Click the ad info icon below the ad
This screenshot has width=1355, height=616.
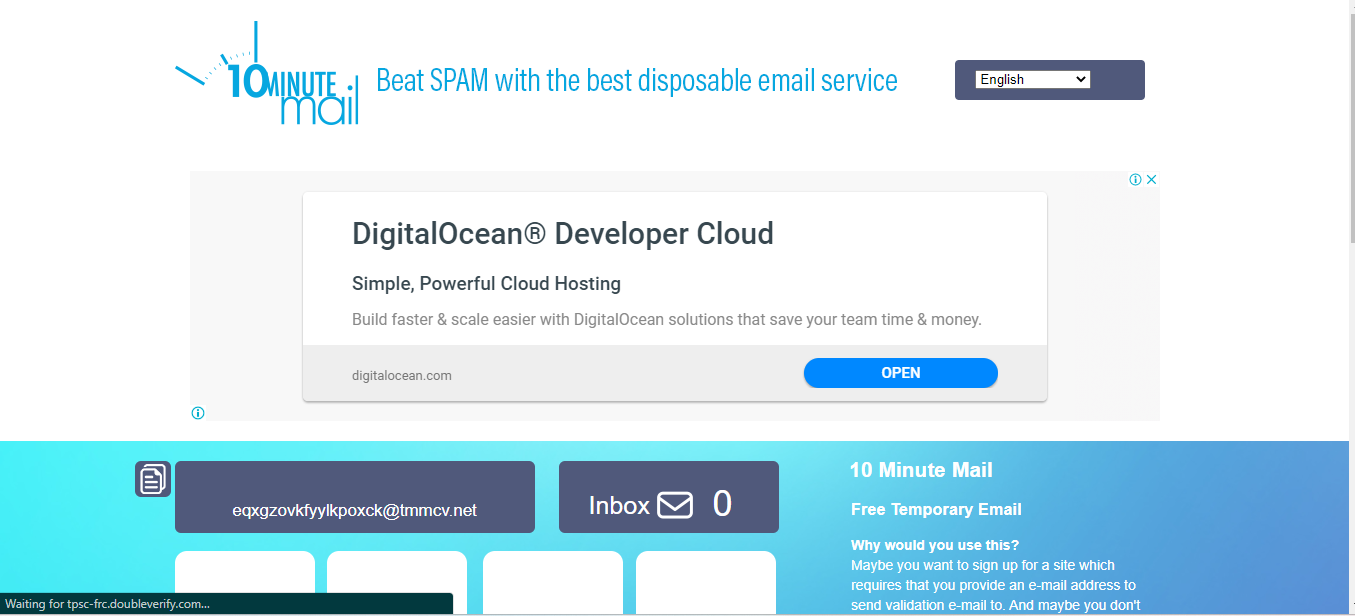pyautogui.click(x=198, y=413)
